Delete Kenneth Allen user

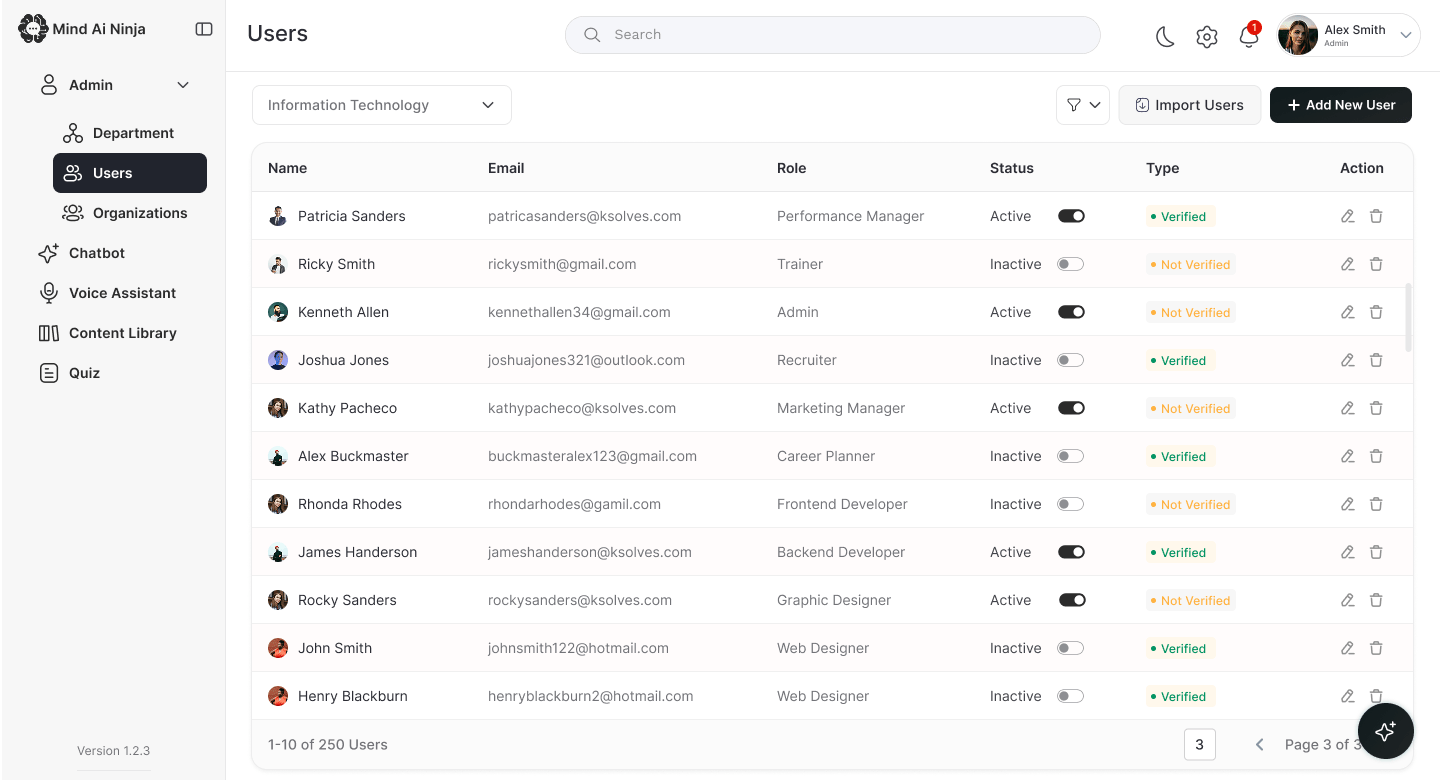(x=1376, y=312)
